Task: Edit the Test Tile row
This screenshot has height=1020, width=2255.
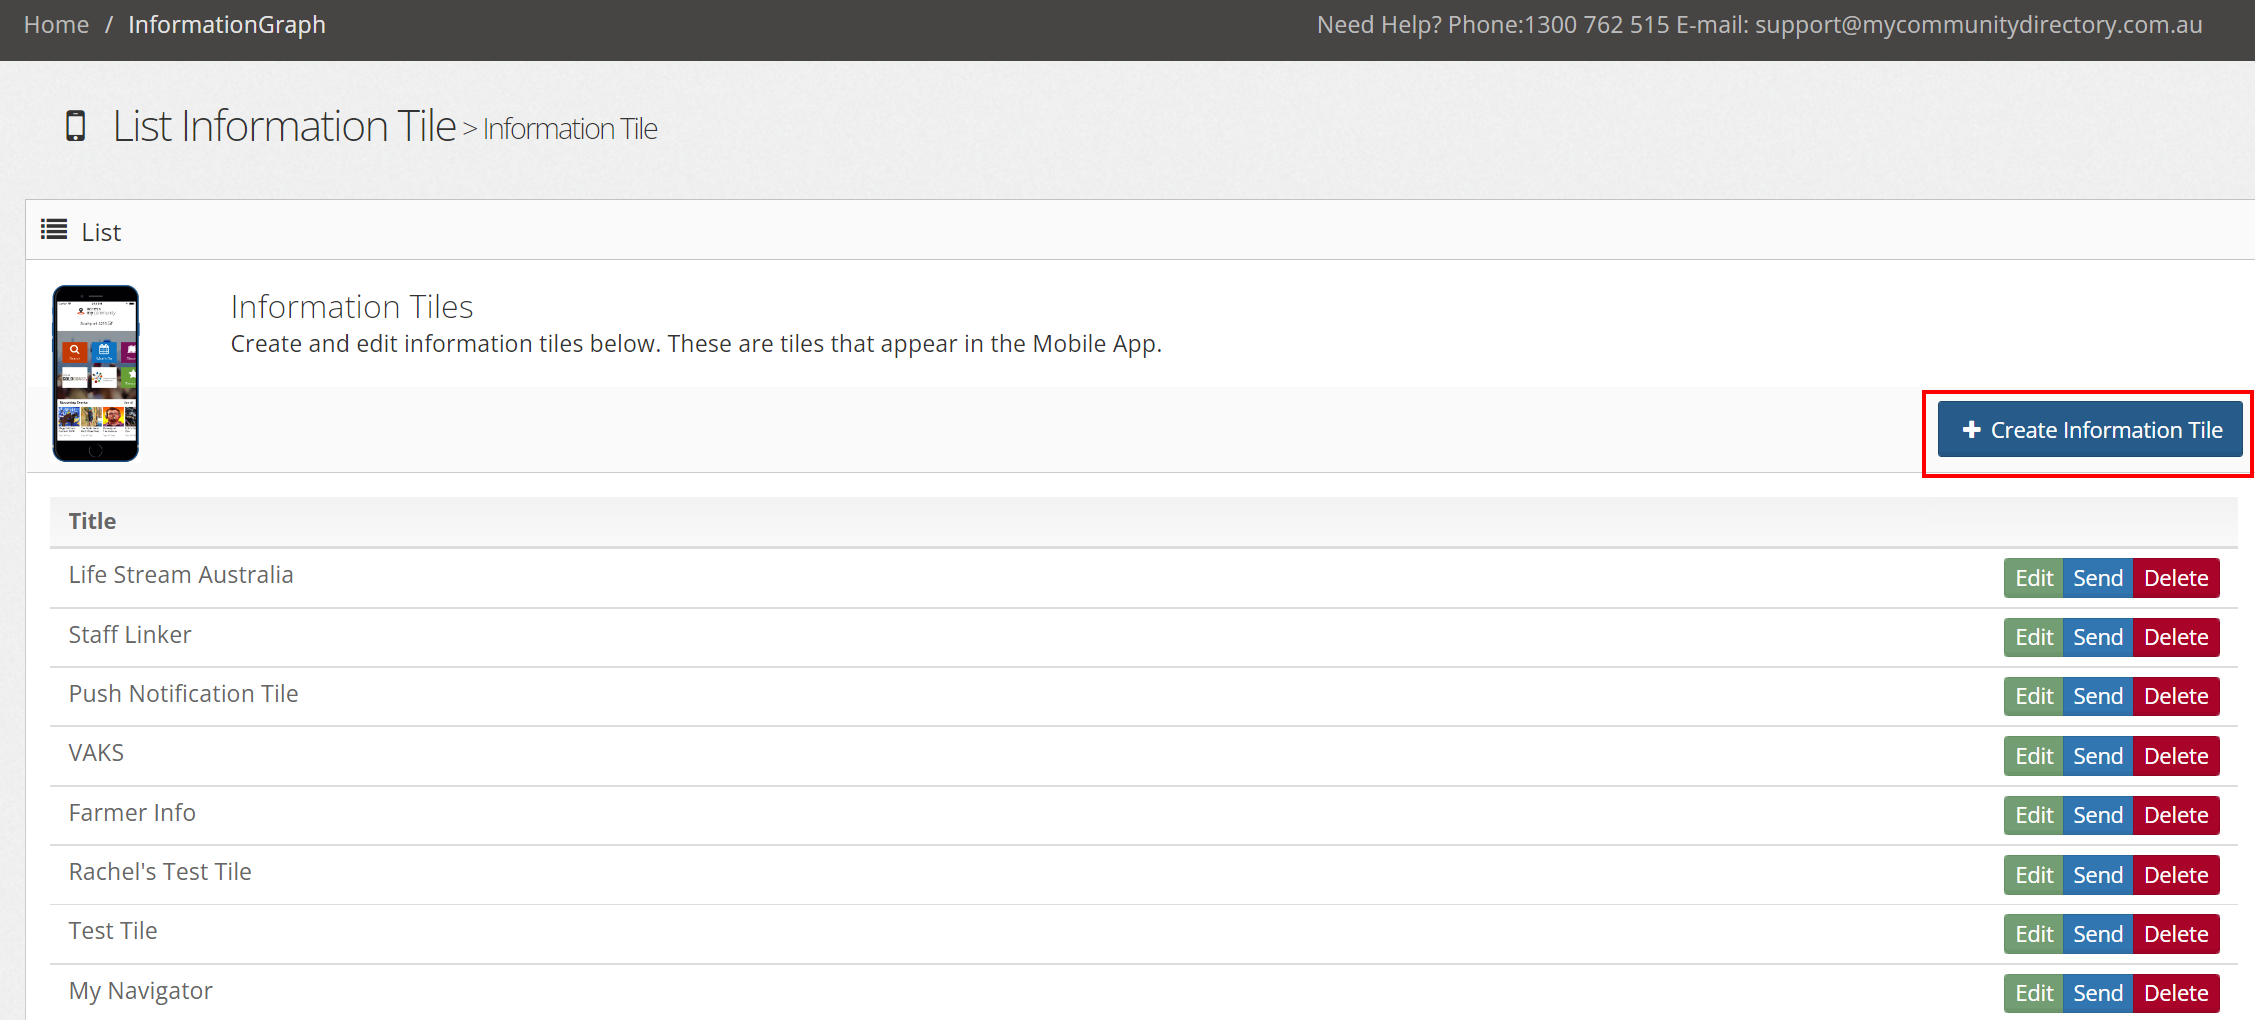Action: pos(2033,934)
